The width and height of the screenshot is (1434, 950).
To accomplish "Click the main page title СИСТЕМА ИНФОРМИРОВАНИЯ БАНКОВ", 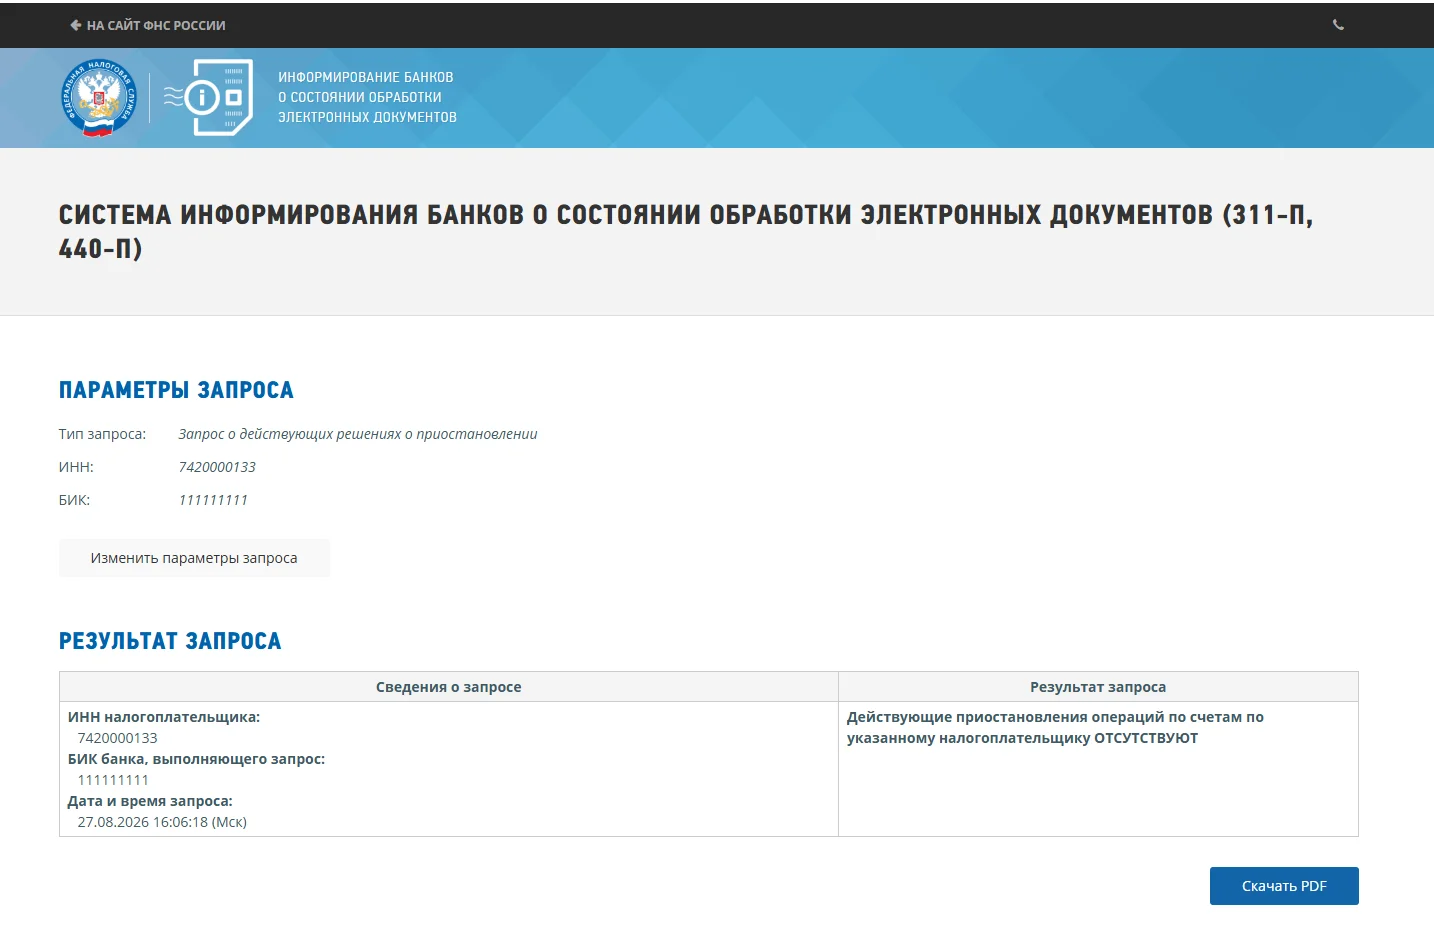I will [686, 231].
